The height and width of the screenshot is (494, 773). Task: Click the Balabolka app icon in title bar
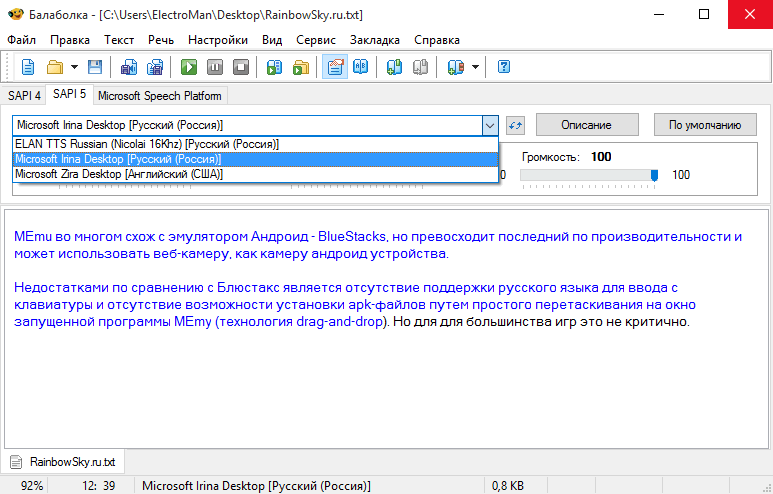coord(16,15)
